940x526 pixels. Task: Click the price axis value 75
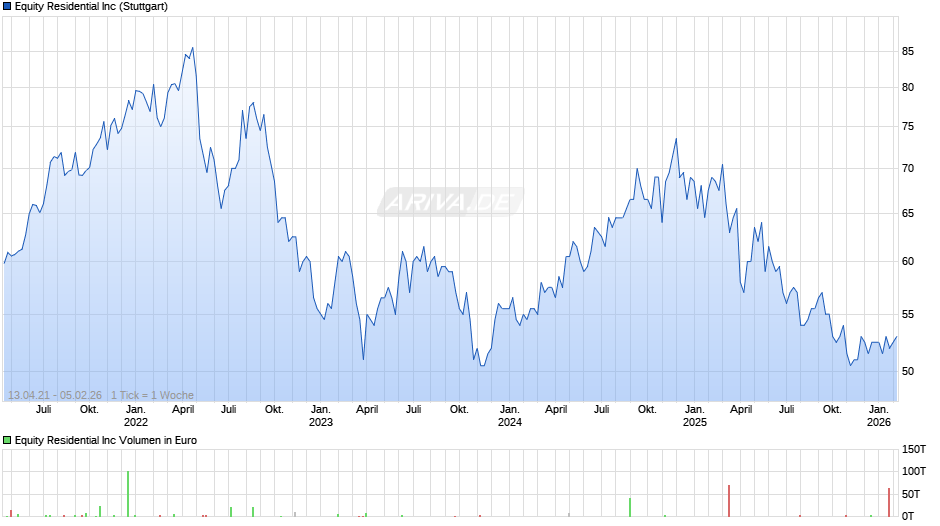[x=908, y=127]
